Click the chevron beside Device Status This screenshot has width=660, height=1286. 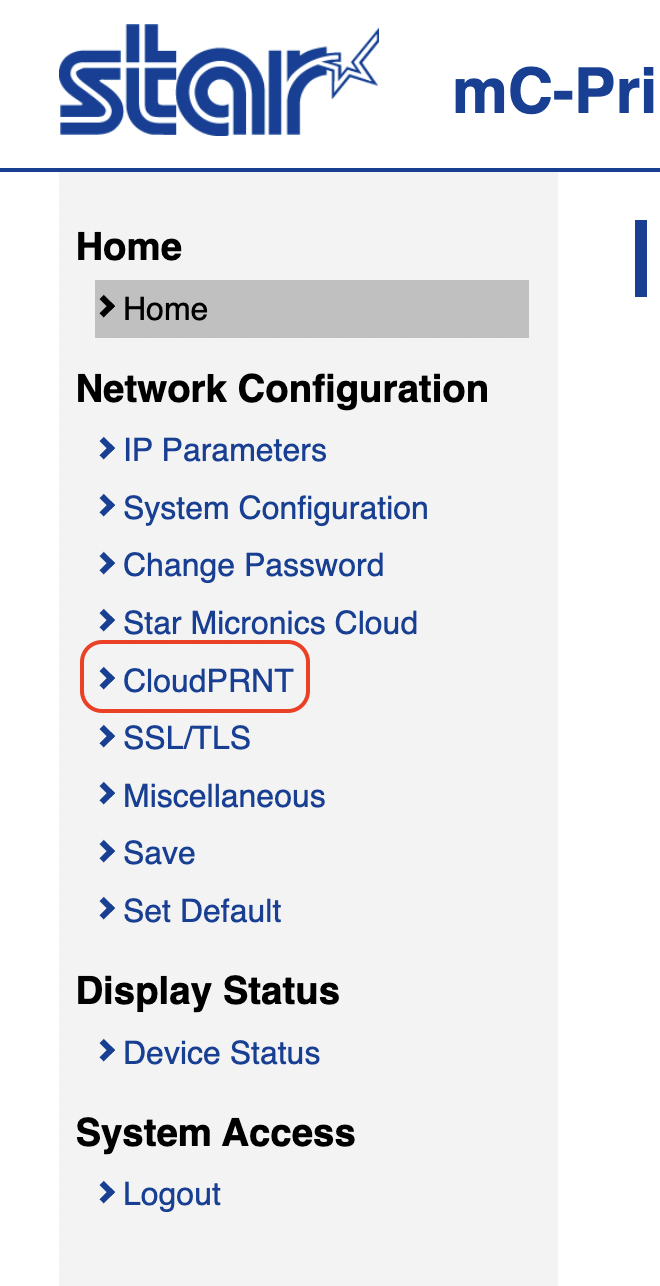click(107, 1051)
